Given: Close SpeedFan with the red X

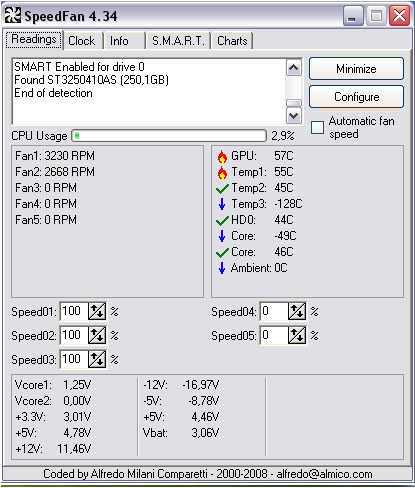Looking at the screenshot, I should 399,16.
